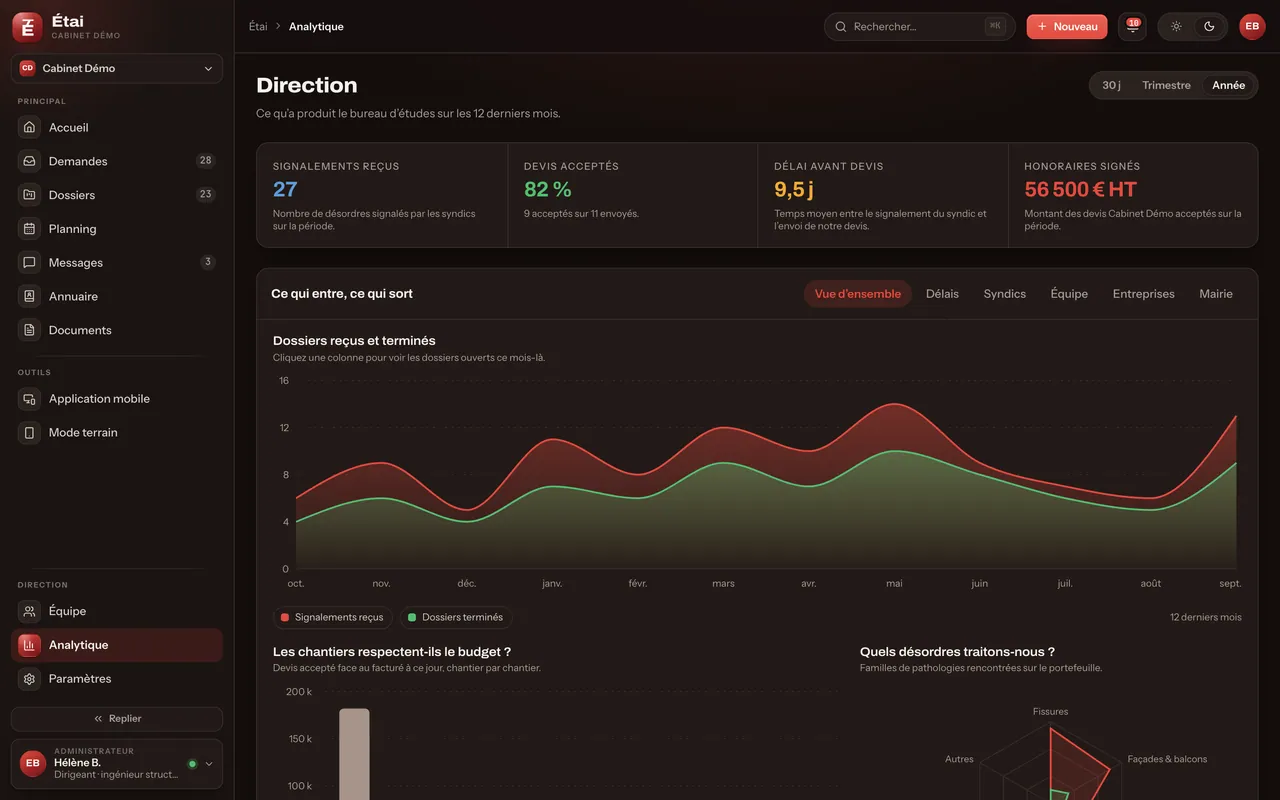Click Délai avant devis value 9,5 j
Viewport: 1280px width, 800px height.
pyautogui.click(x=794, y=189)
